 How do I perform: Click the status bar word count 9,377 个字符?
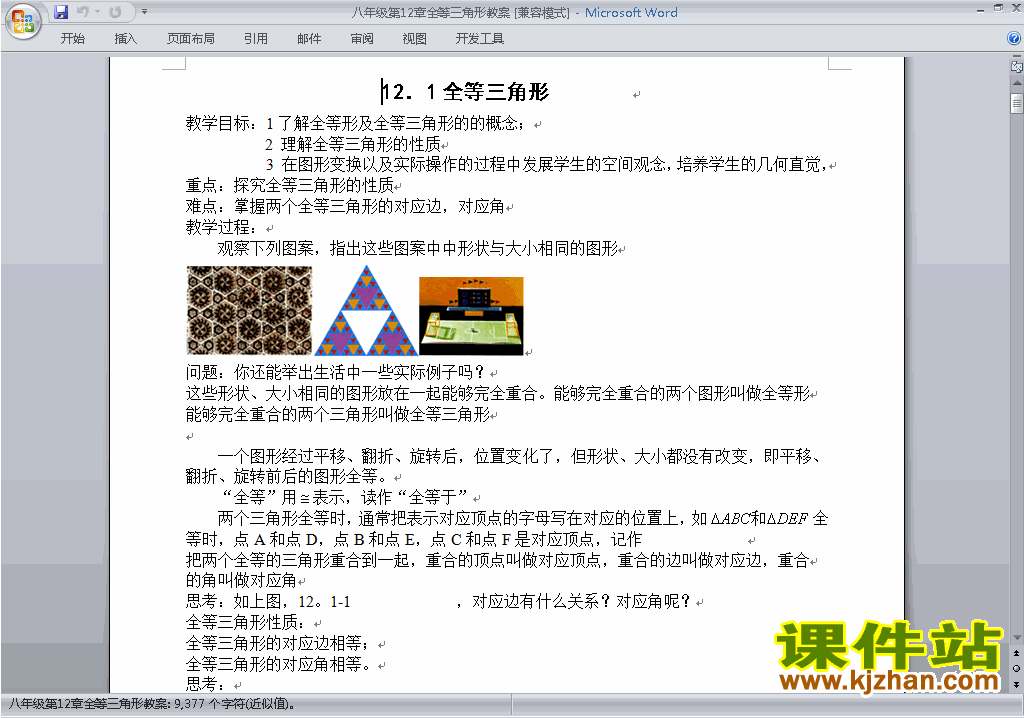234,704
